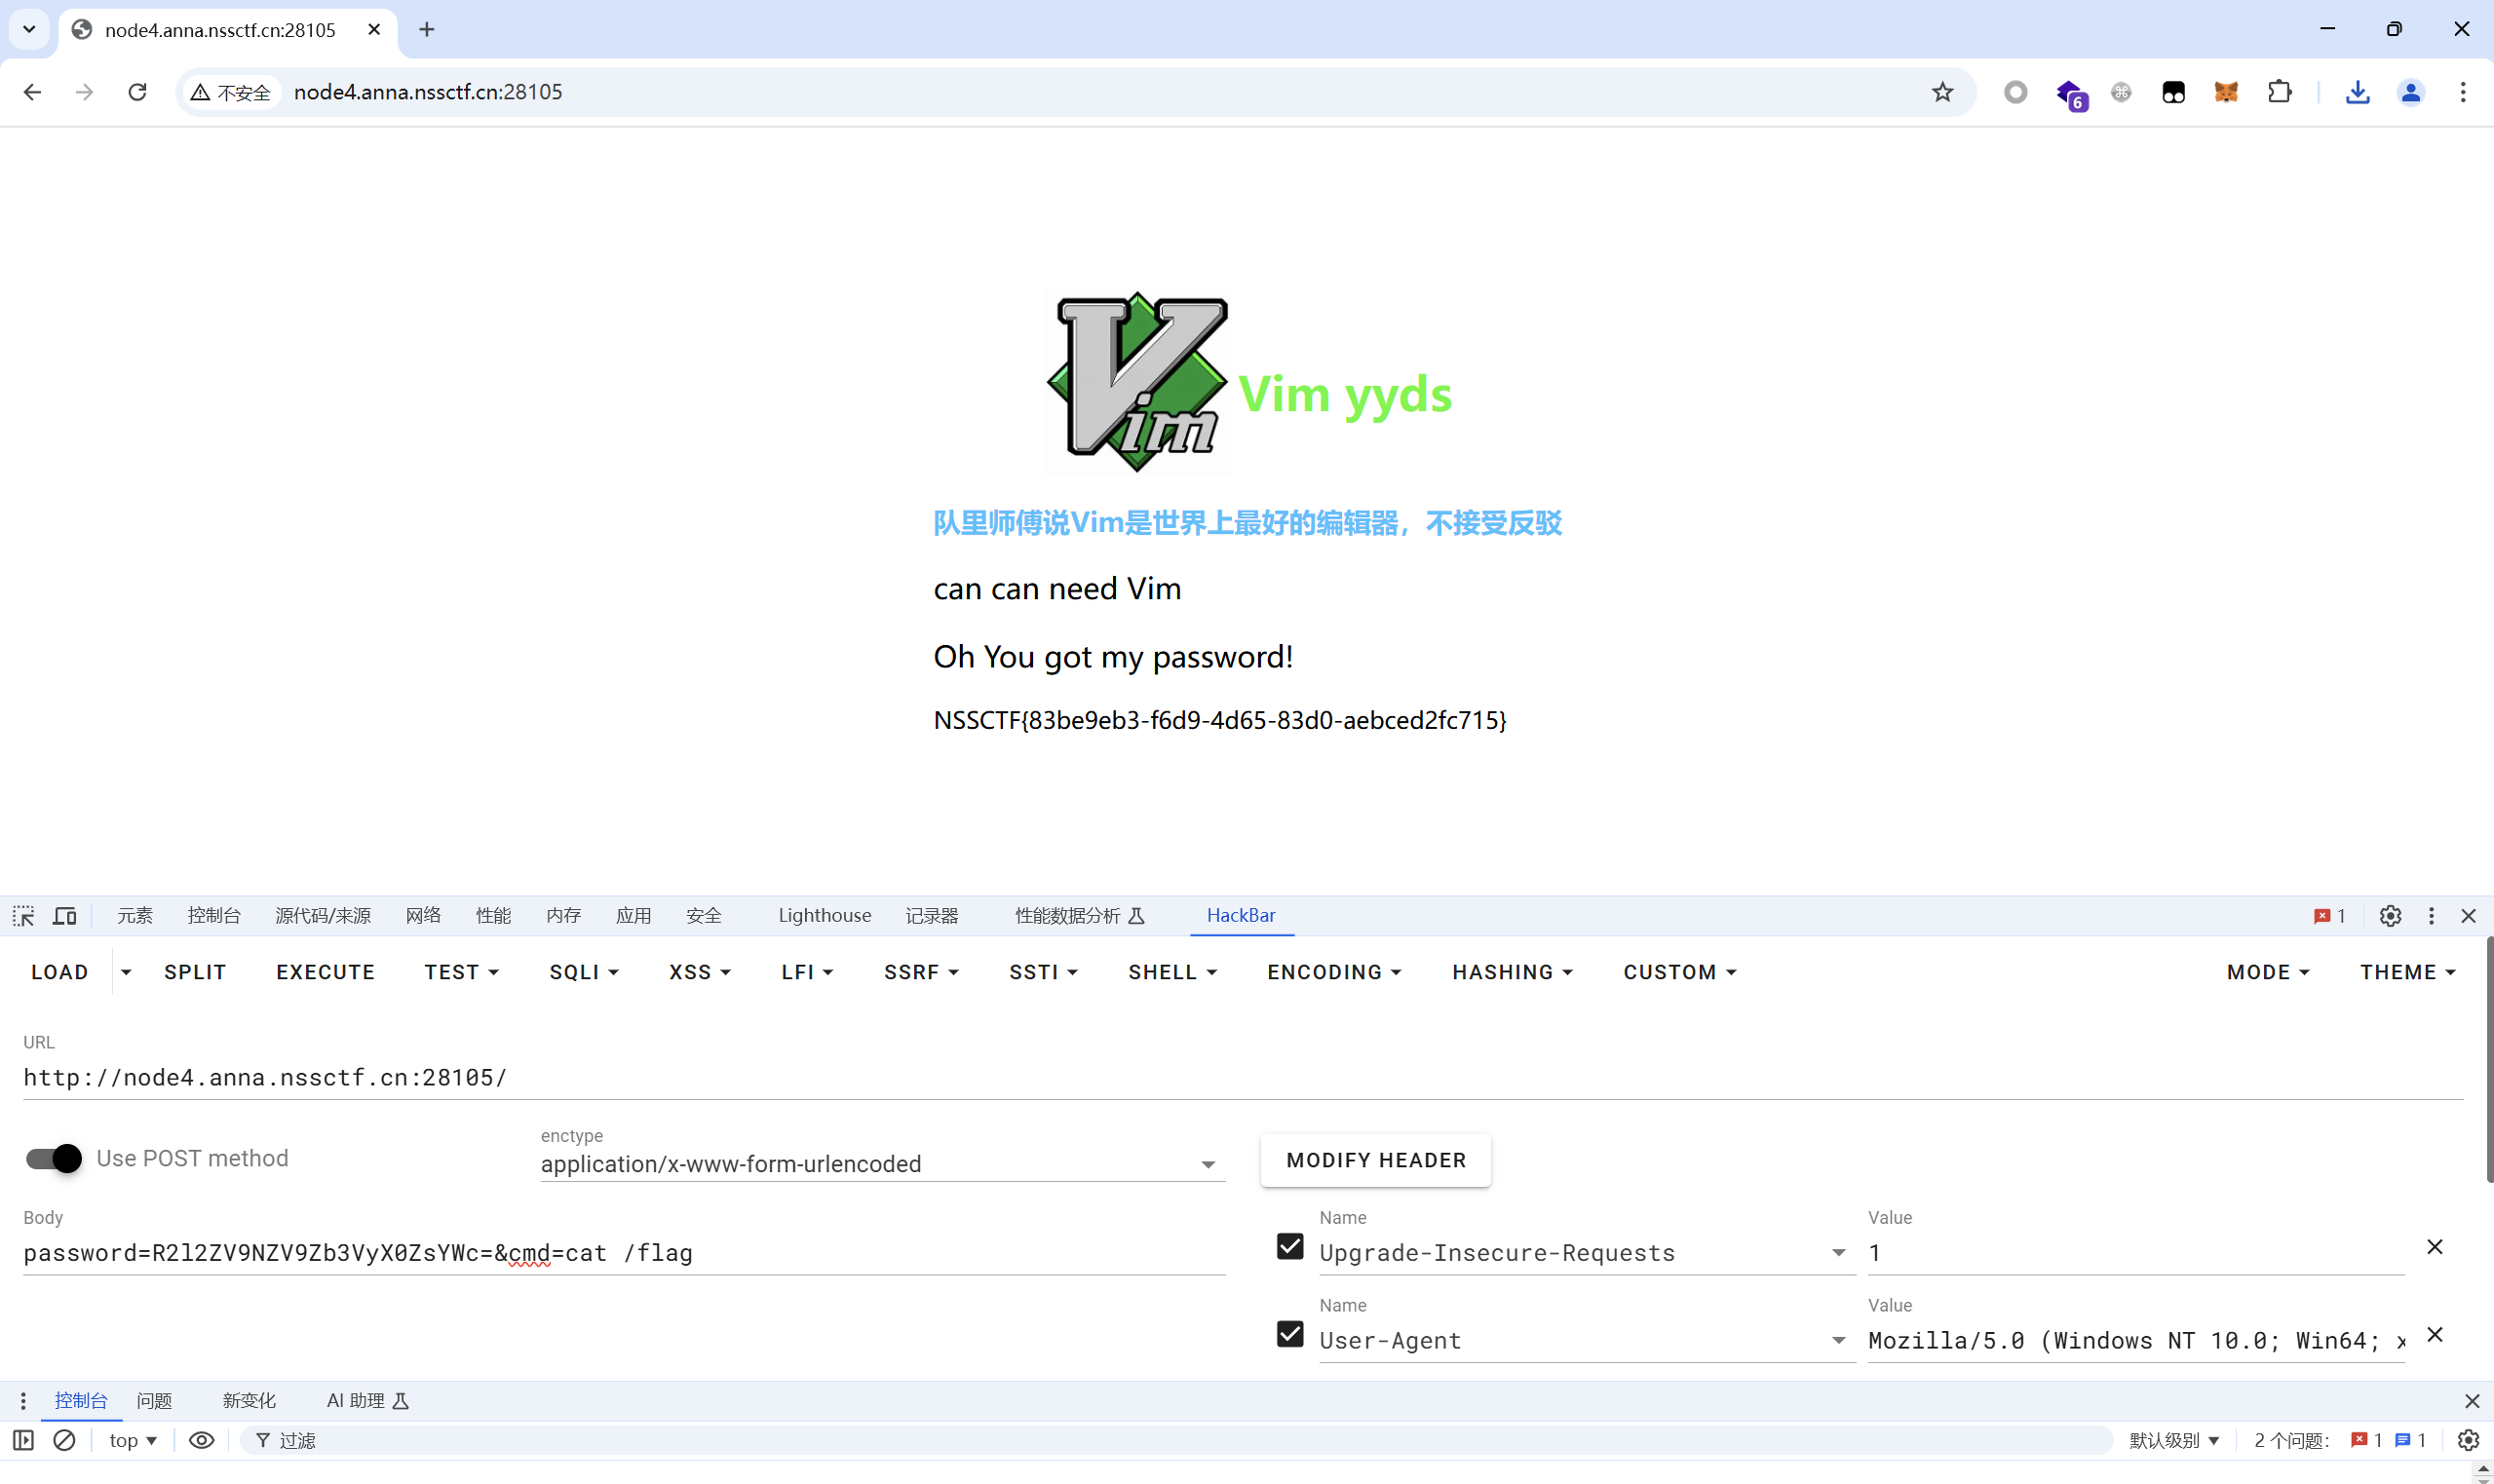2494x1484 pixels.
Task: Go forward to next page
Action: point(85,92)
